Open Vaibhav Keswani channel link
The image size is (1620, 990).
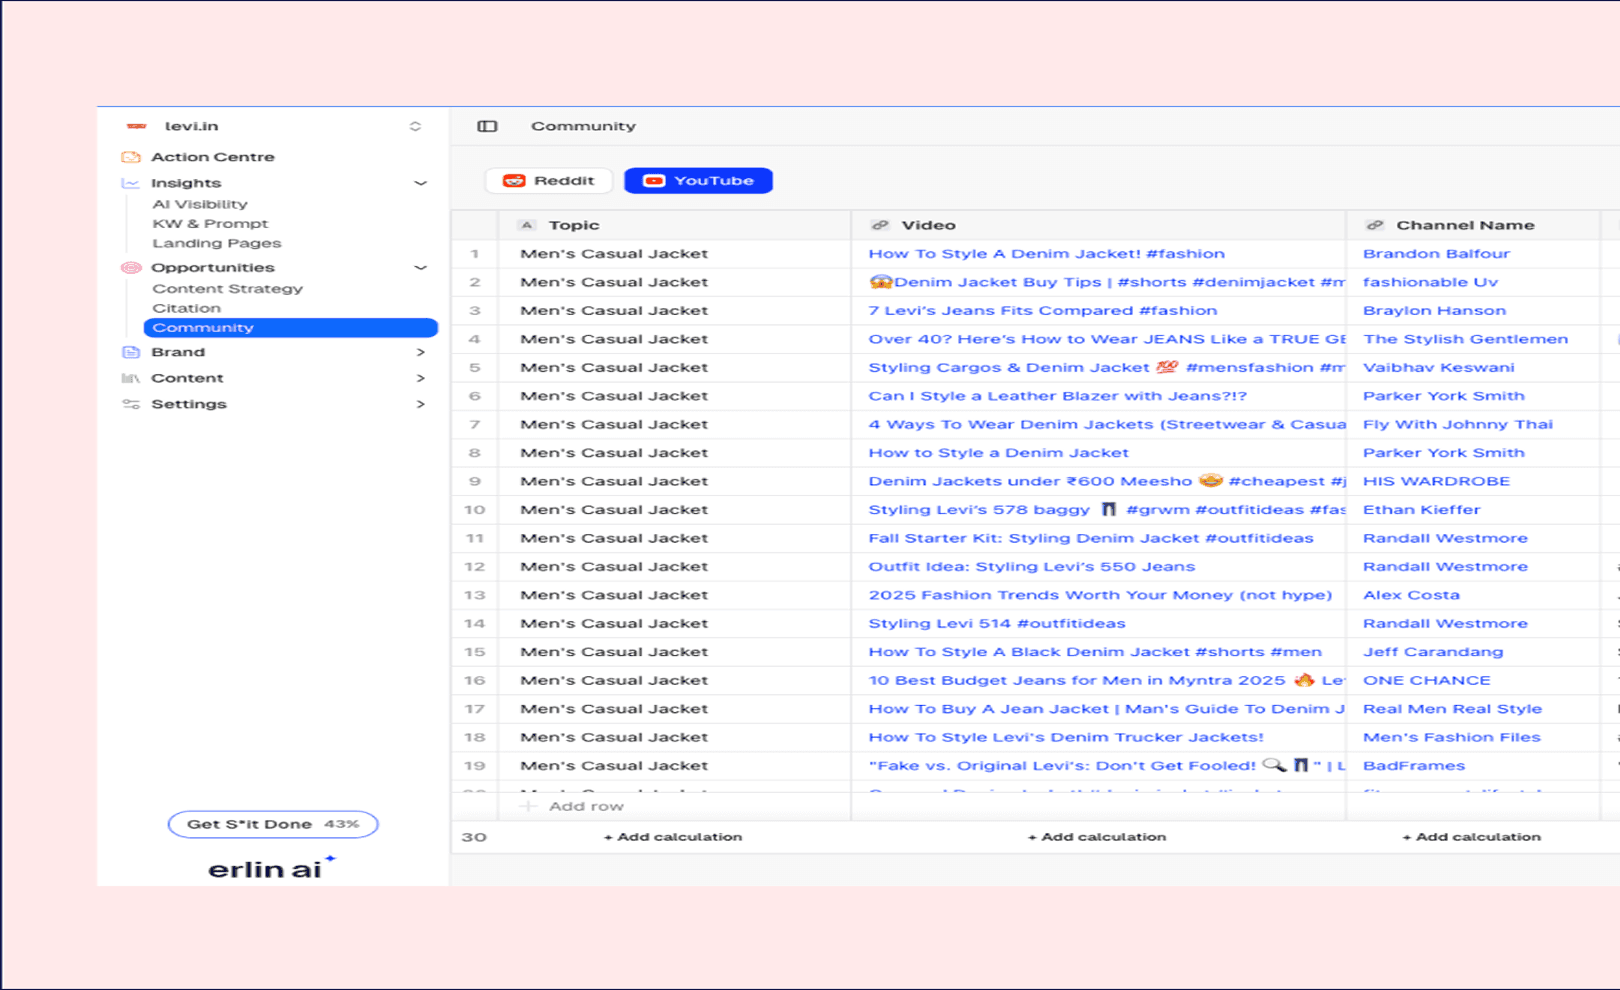1438,368
